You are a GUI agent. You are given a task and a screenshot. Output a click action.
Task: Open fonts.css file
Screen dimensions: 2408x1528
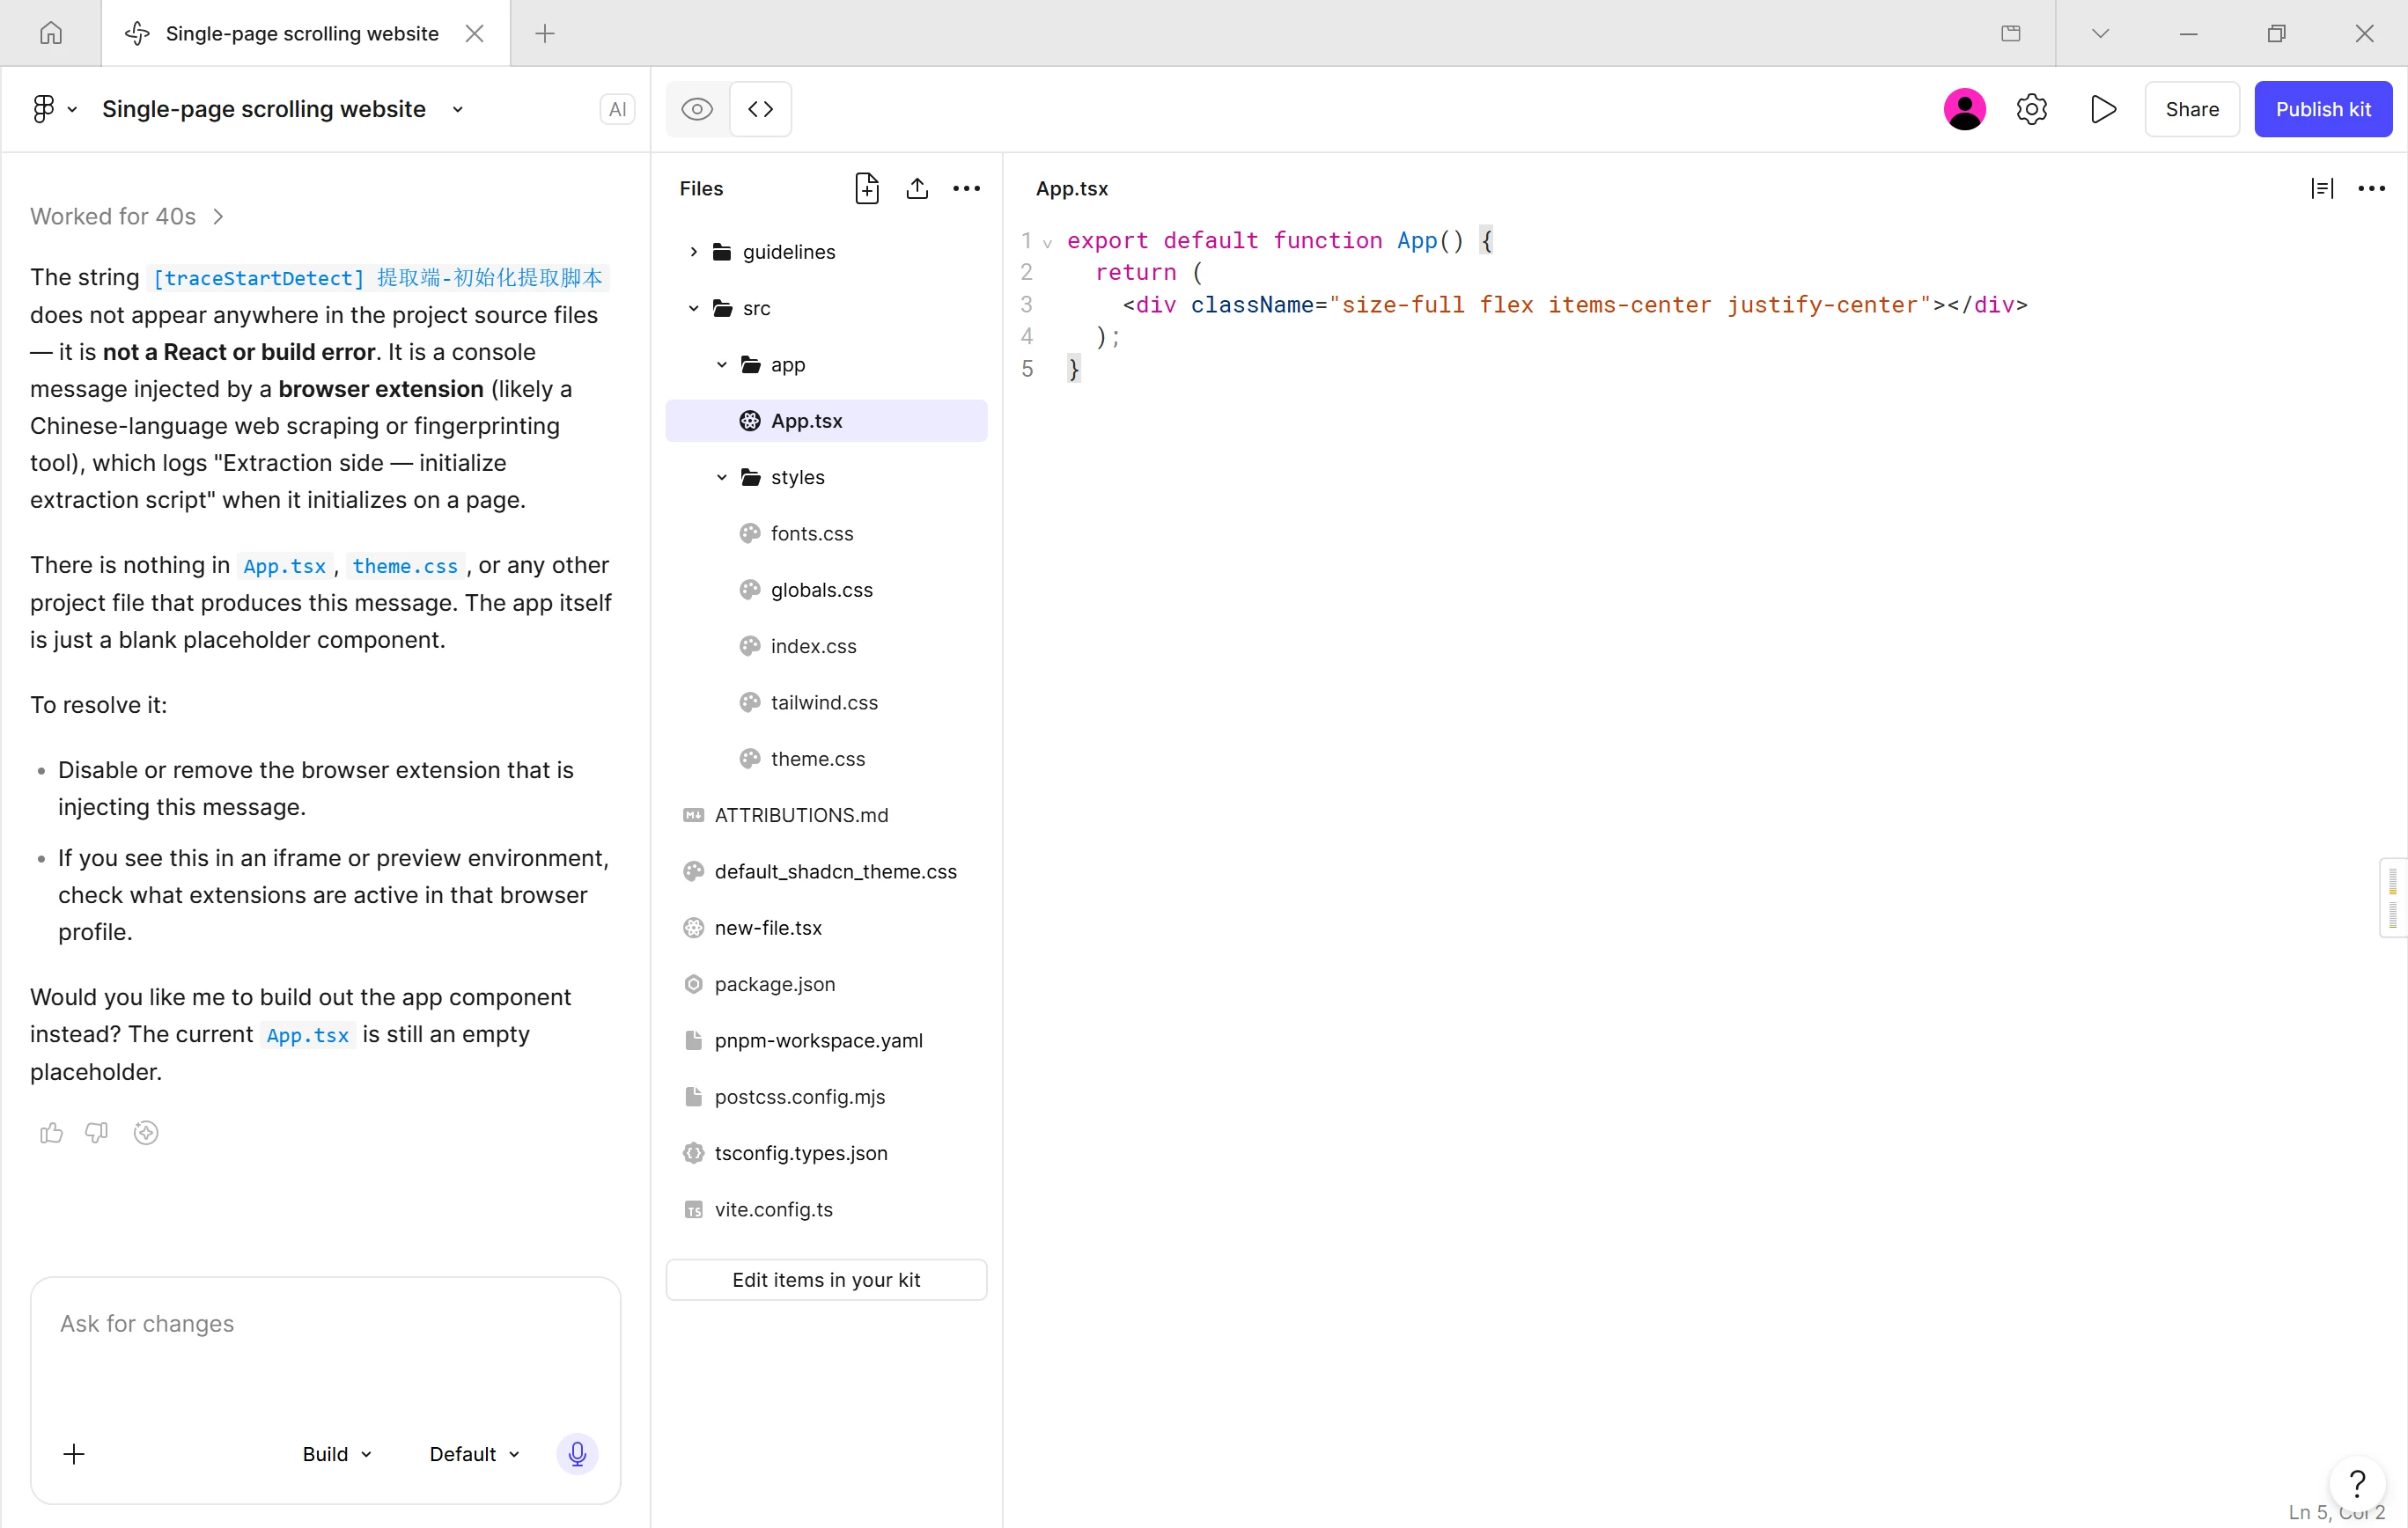(x=826, y=534)
